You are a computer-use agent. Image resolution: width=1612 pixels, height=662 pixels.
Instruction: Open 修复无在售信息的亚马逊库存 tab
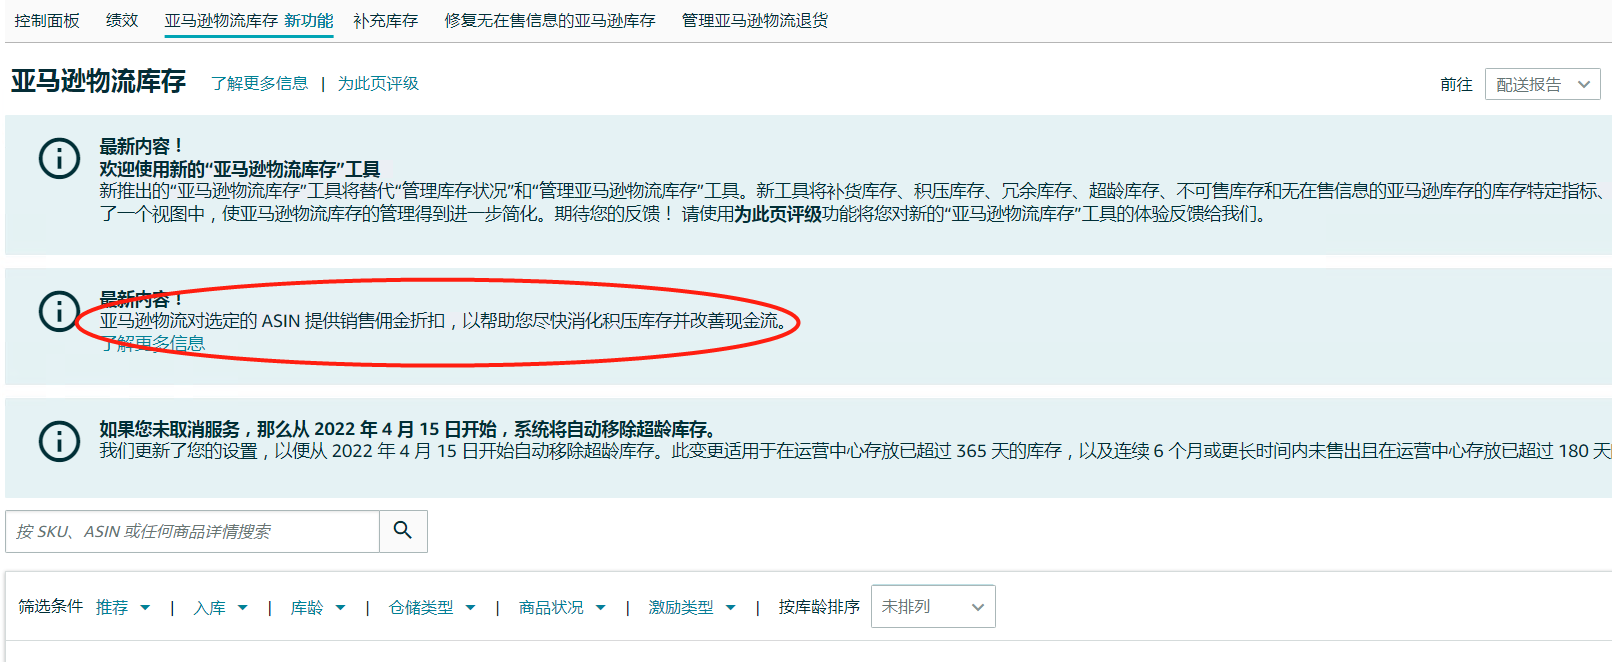[550, 21]
